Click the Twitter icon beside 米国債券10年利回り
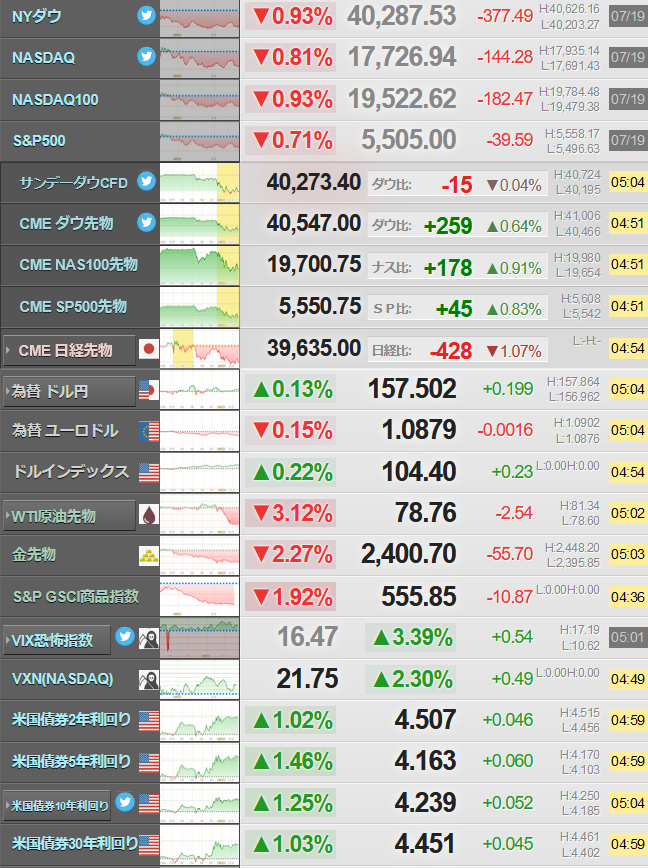648x868 pixels. [x=125, y=802]
